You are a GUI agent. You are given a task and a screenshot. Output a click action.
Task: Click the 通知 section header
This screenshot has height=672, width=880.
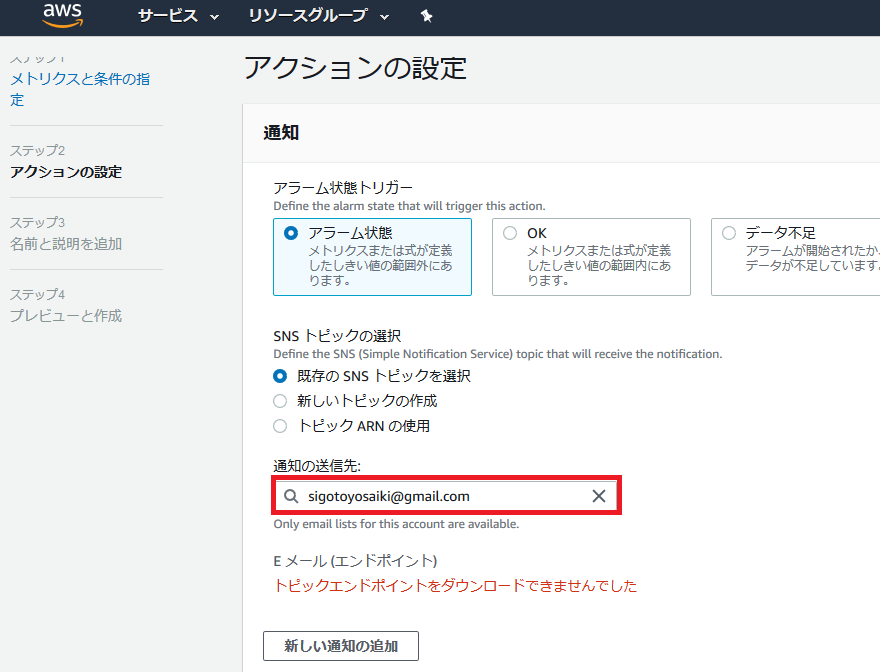pyautogui.click(x=281, y=132)
